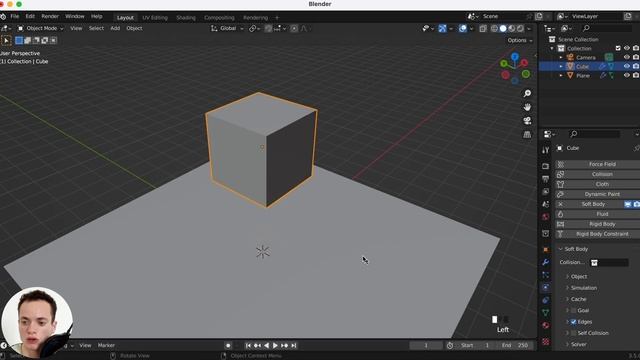Expand the Object subpanel under Soft Body
This screenshot has height=360, width=640.
click(567, 276)
